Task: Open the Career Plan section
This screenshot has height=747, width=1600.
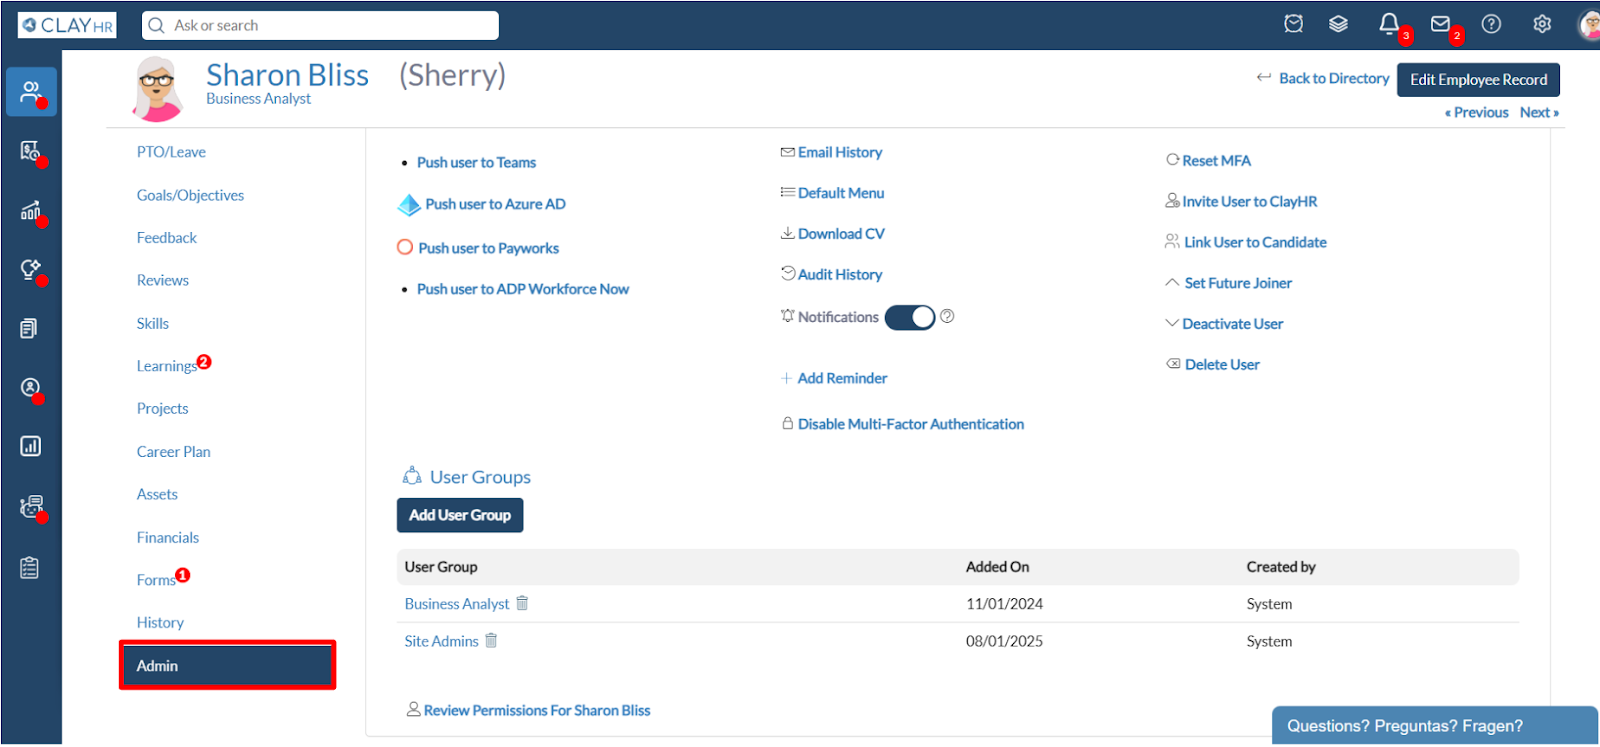Action: [x=174, y=451]
